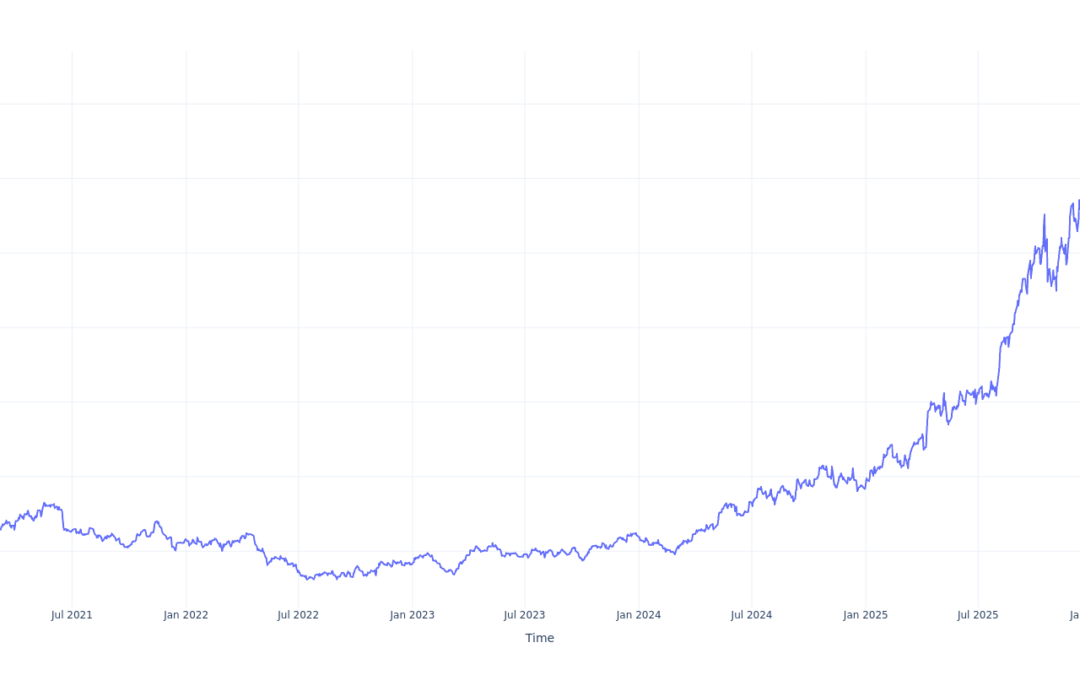This screenshot has height=675, width=1080.
Task: Click the 'Time' x-axis title
Action: click(539, 638)
